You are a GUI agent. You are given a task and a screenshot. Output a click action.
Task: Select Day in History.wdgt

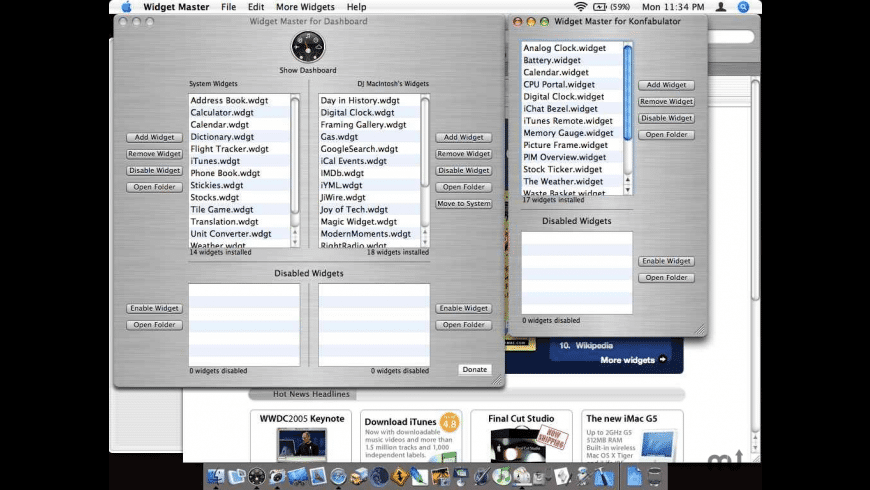370,100
